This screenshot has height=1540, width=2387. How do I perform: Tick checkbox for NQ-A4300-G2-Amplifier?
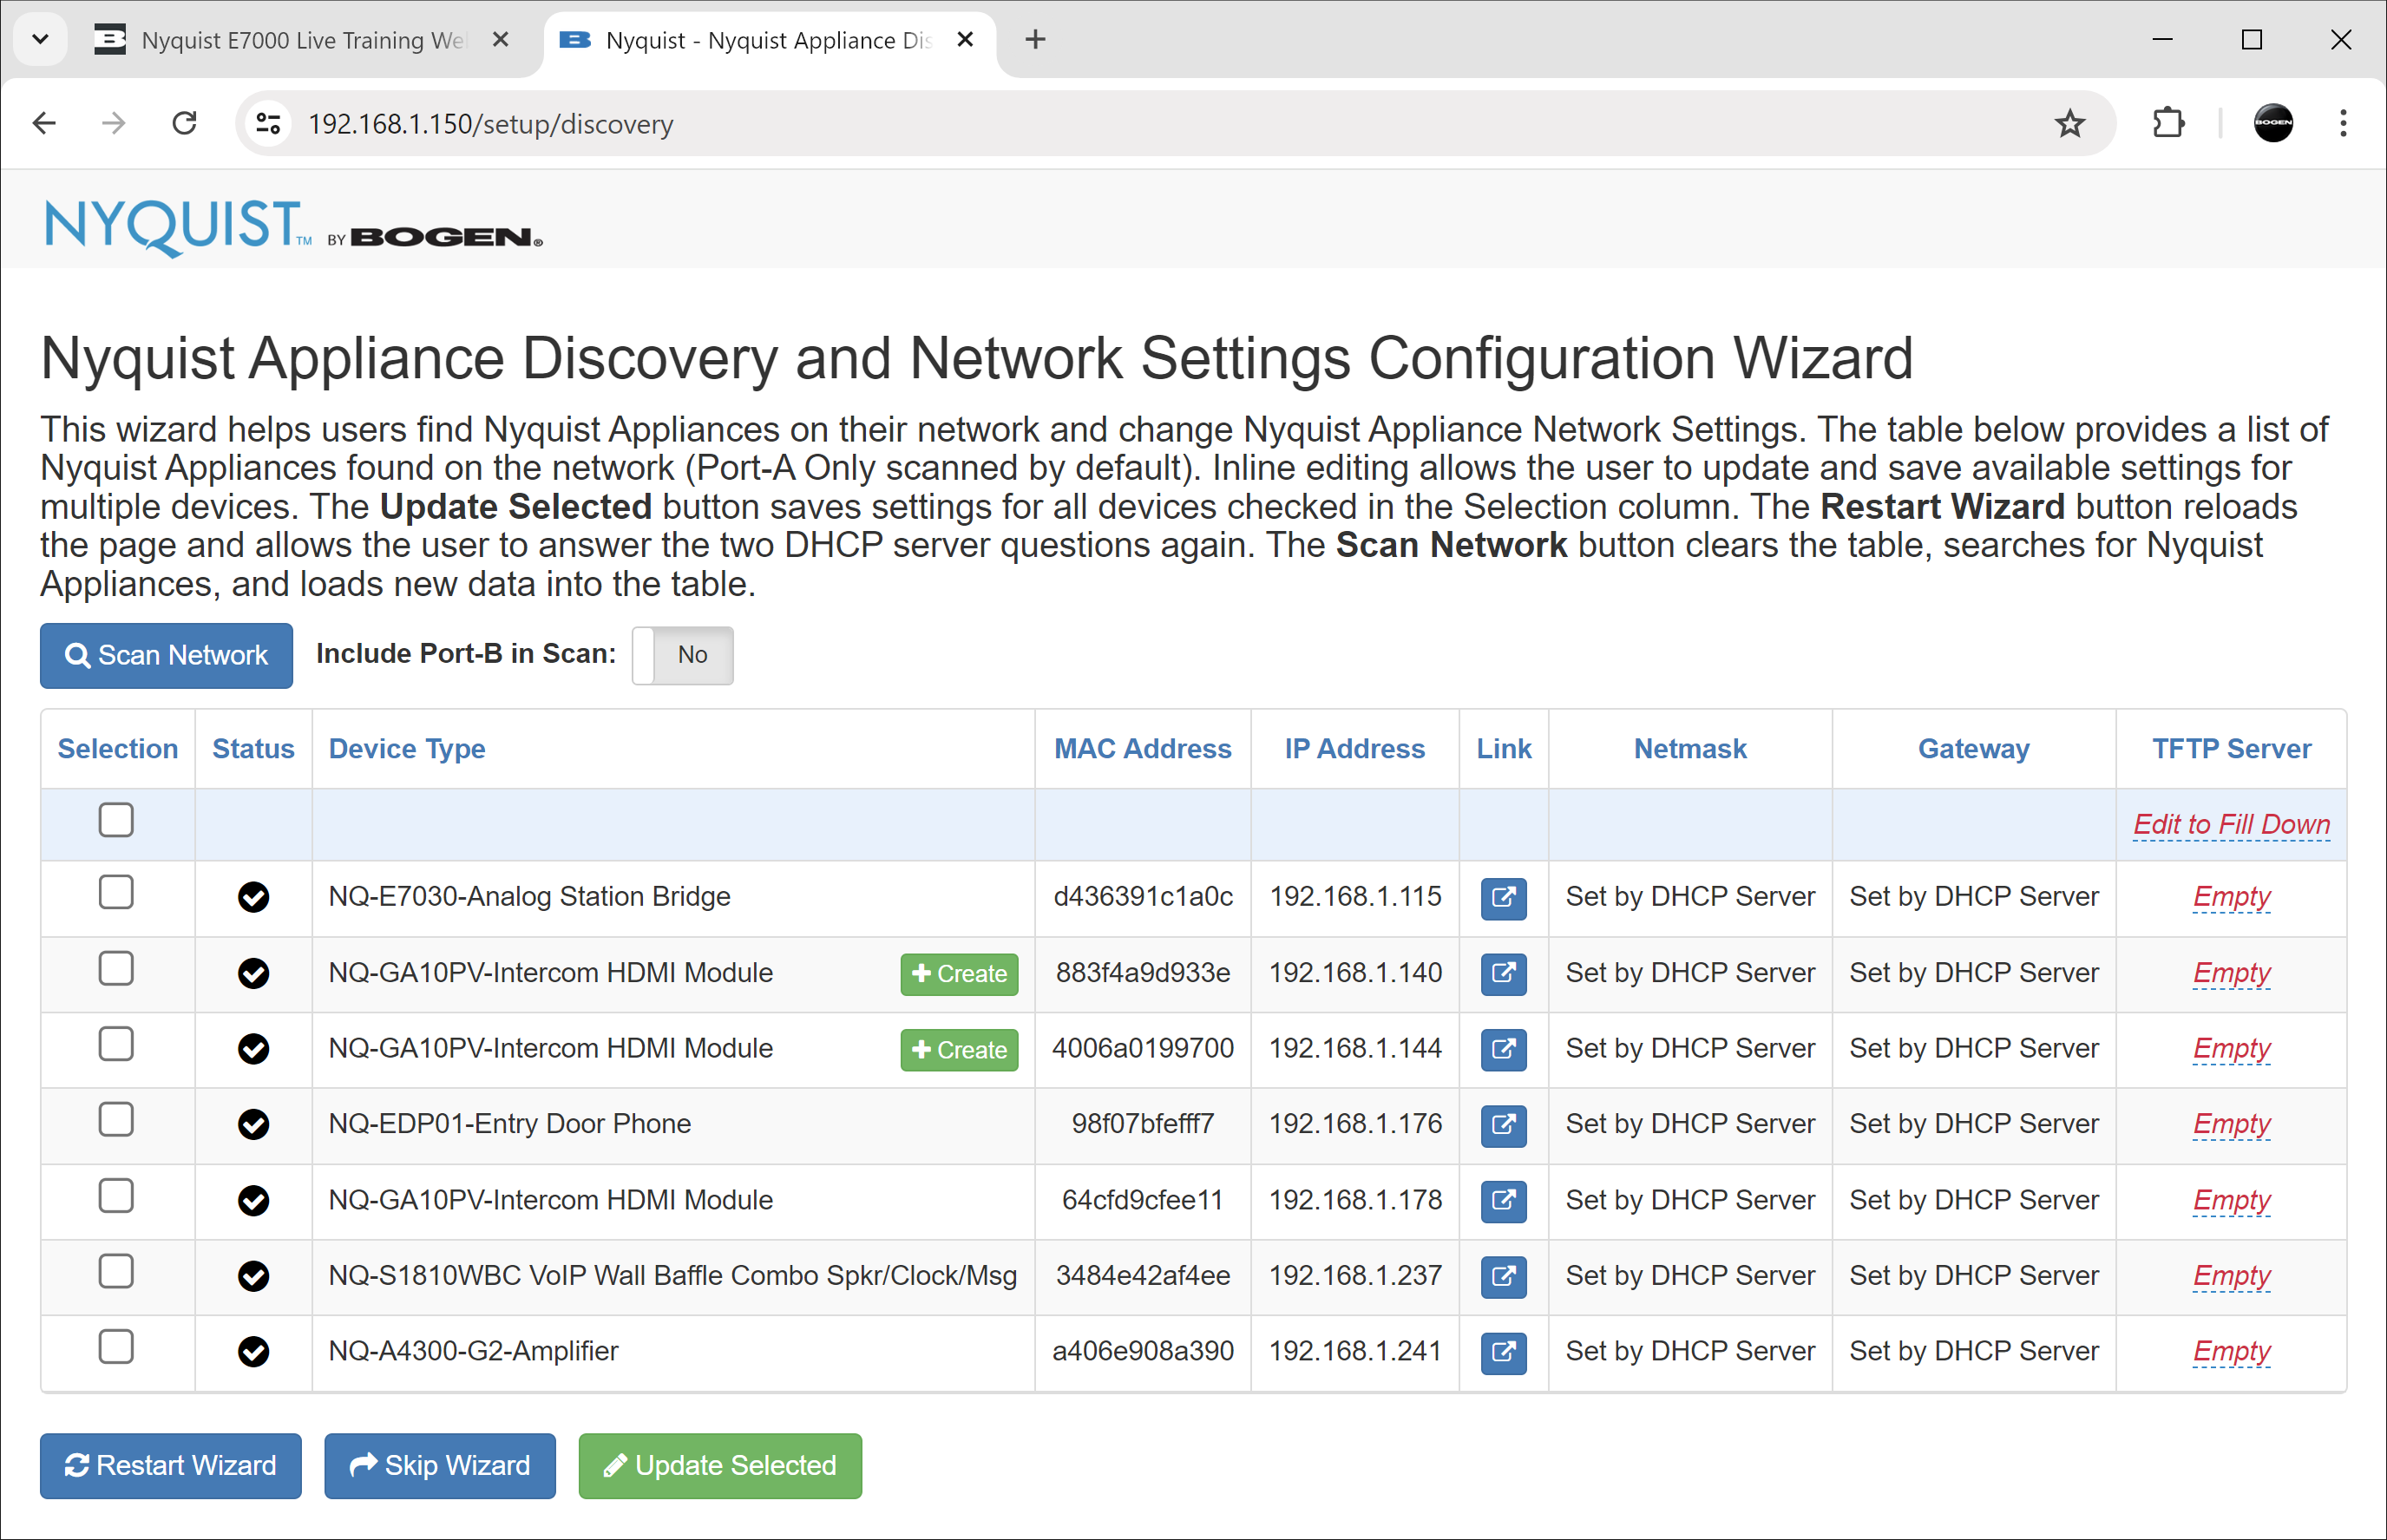116,1347
